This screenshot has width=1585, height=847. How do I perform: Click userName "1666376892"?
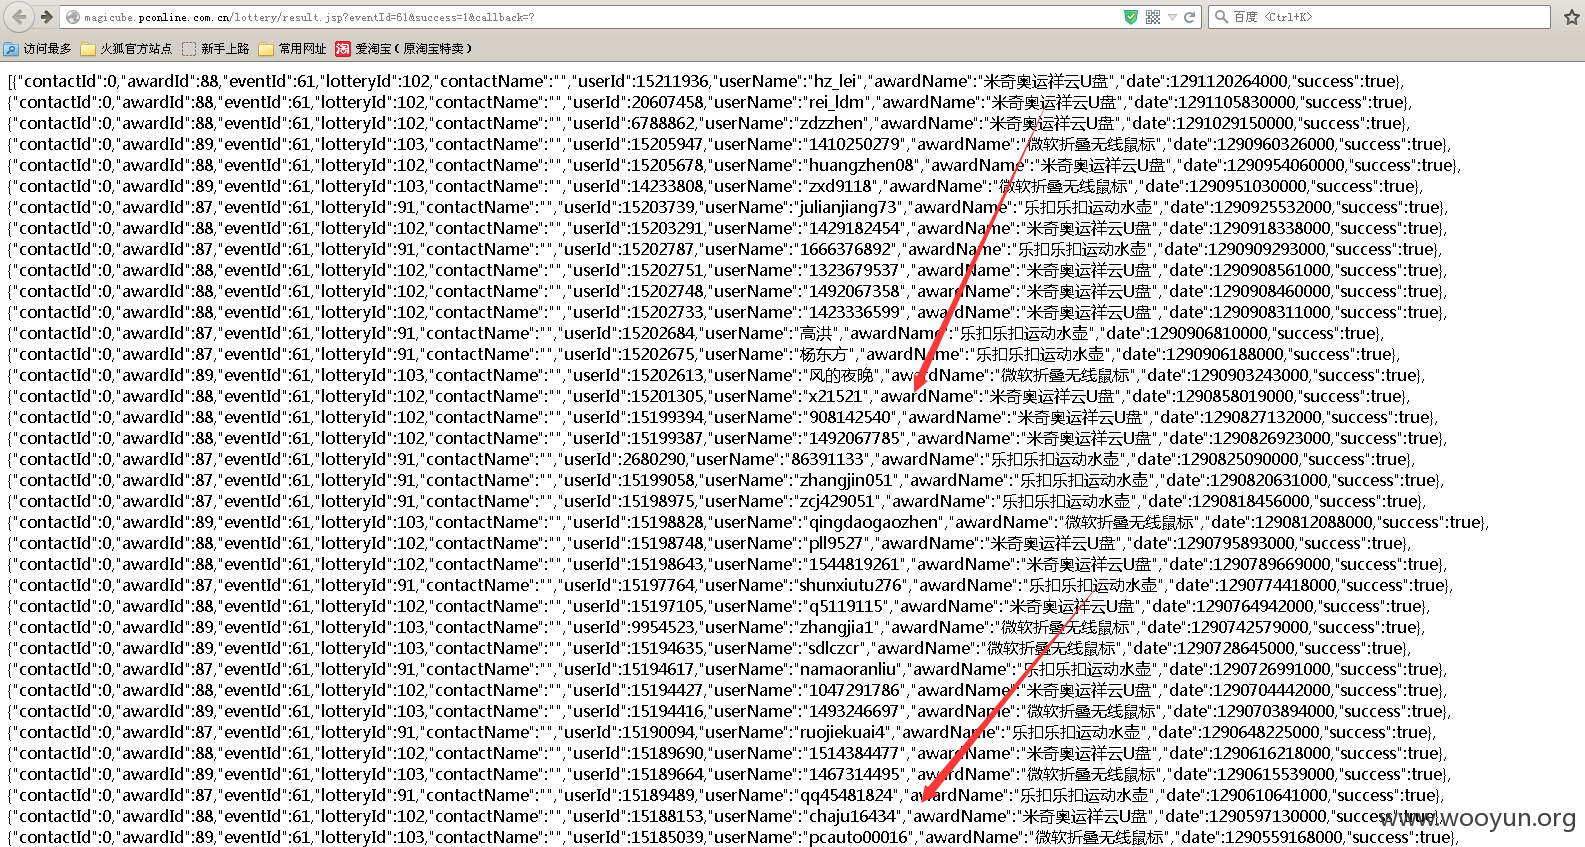[845, 249]
